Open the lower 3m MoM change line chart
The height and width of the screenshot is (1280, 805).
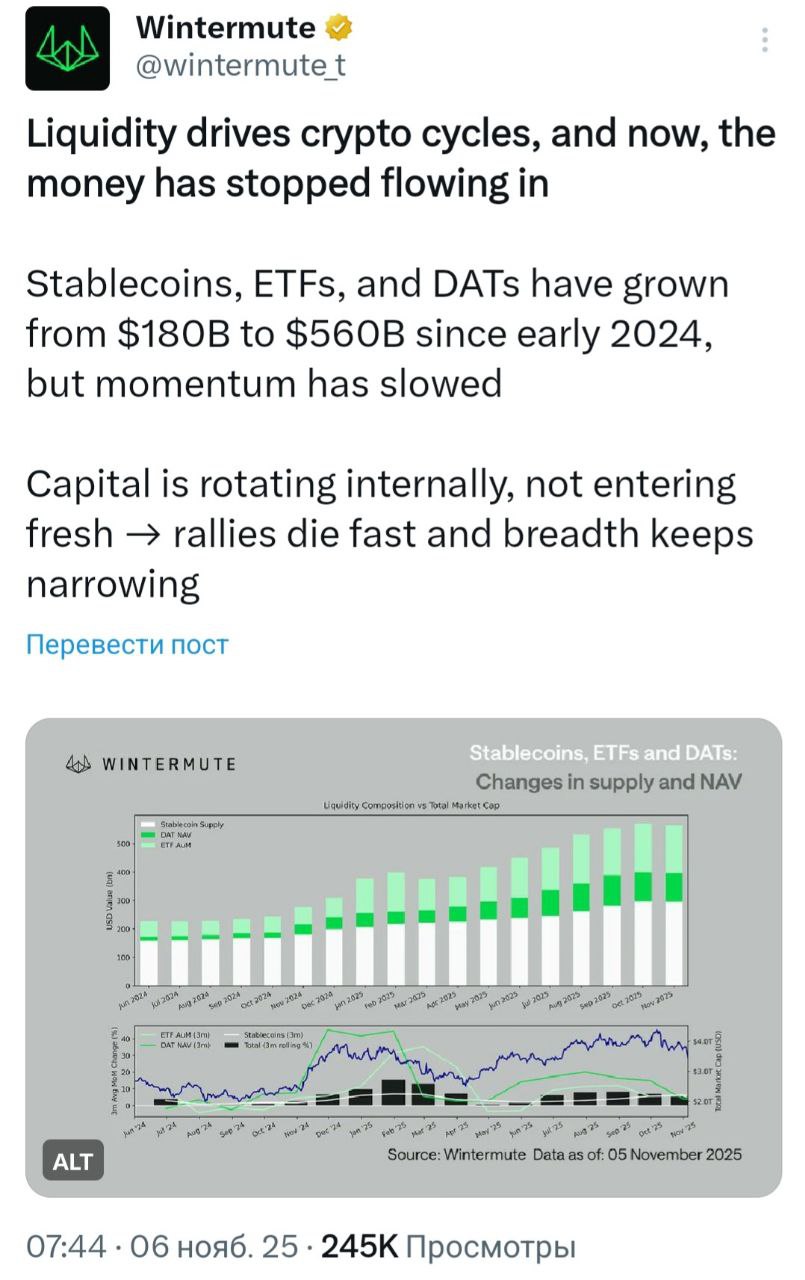(420, 1068)
